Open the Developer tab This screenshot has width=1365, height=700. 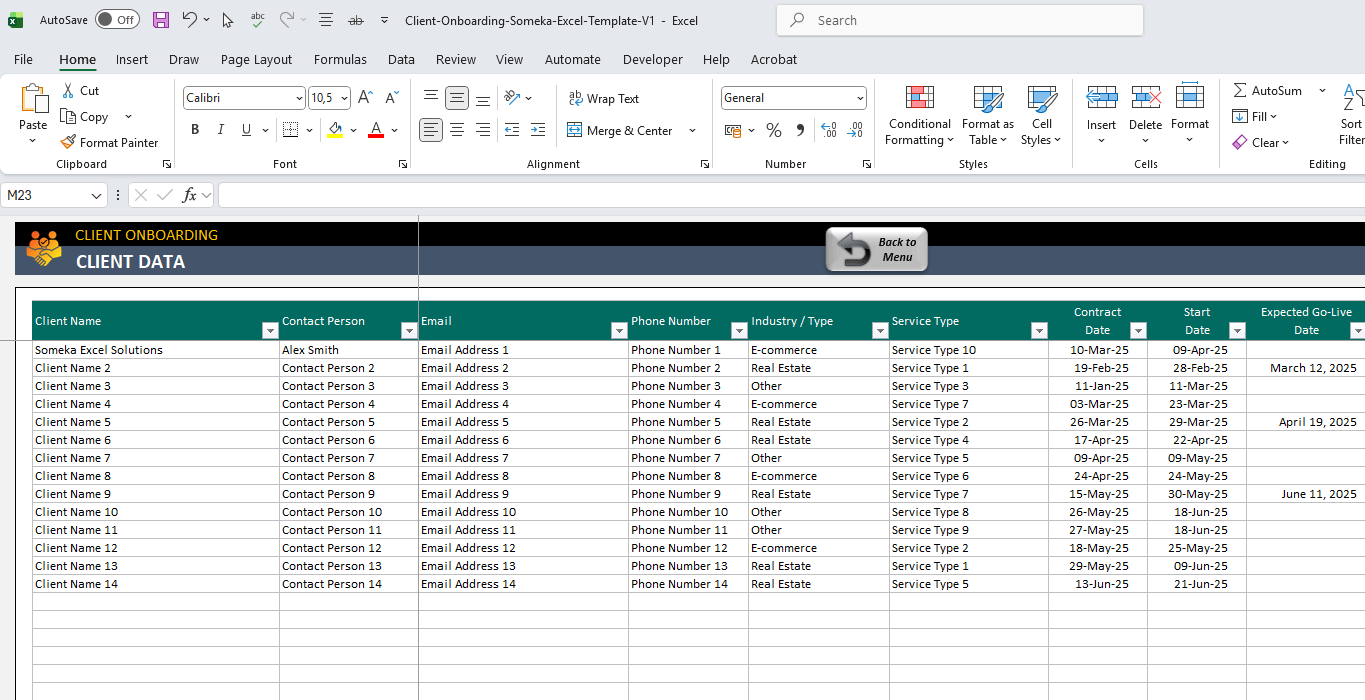[652, 60]
